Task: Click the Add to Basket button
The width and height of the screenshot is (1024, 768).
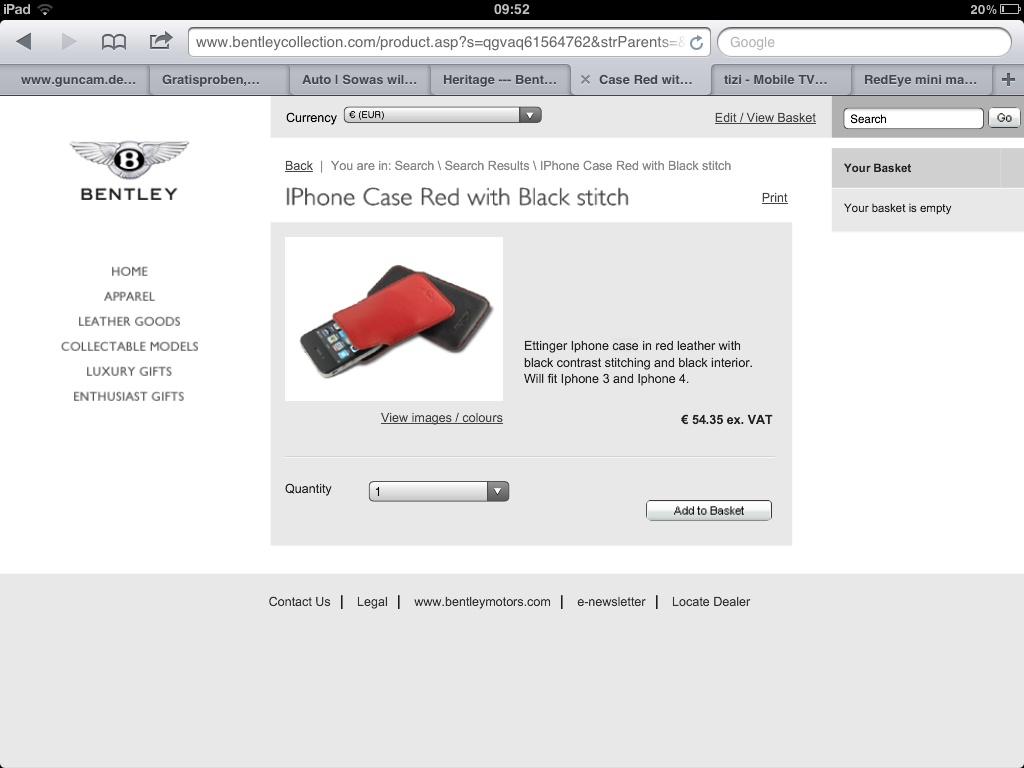Action: (x=709, y=511)
